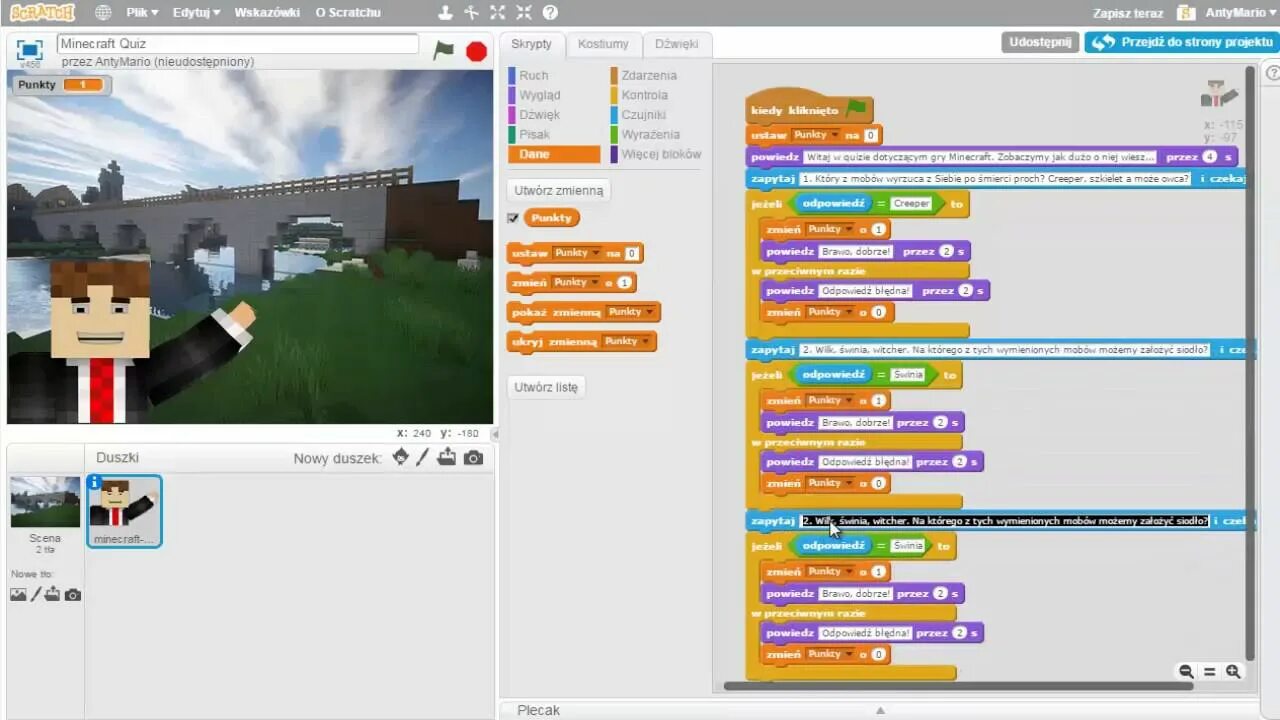Open sprite info for minecraft sprite

point(95,482)
